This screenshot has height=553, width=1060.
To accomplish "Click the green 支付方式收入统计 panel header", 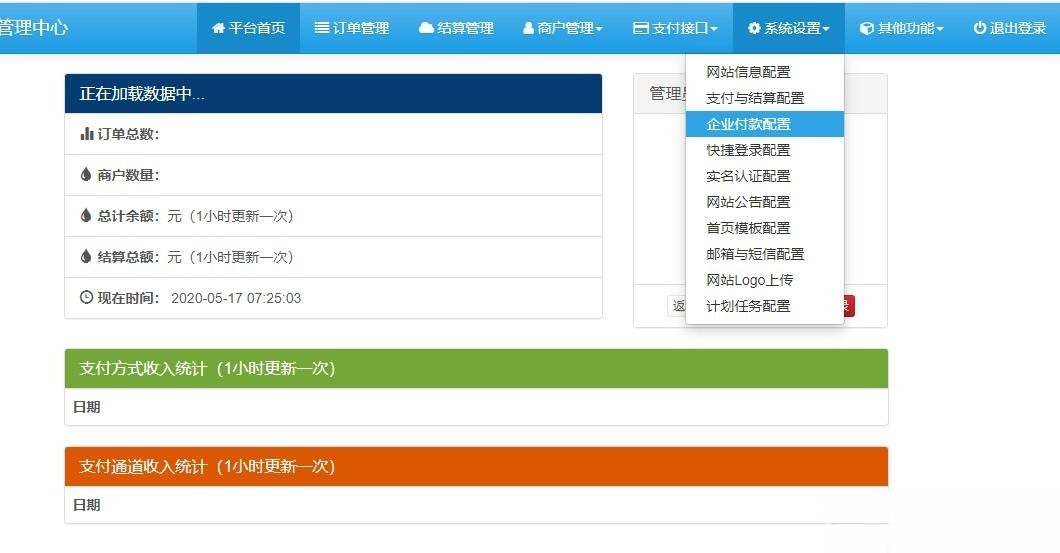I will coord(476,368).
